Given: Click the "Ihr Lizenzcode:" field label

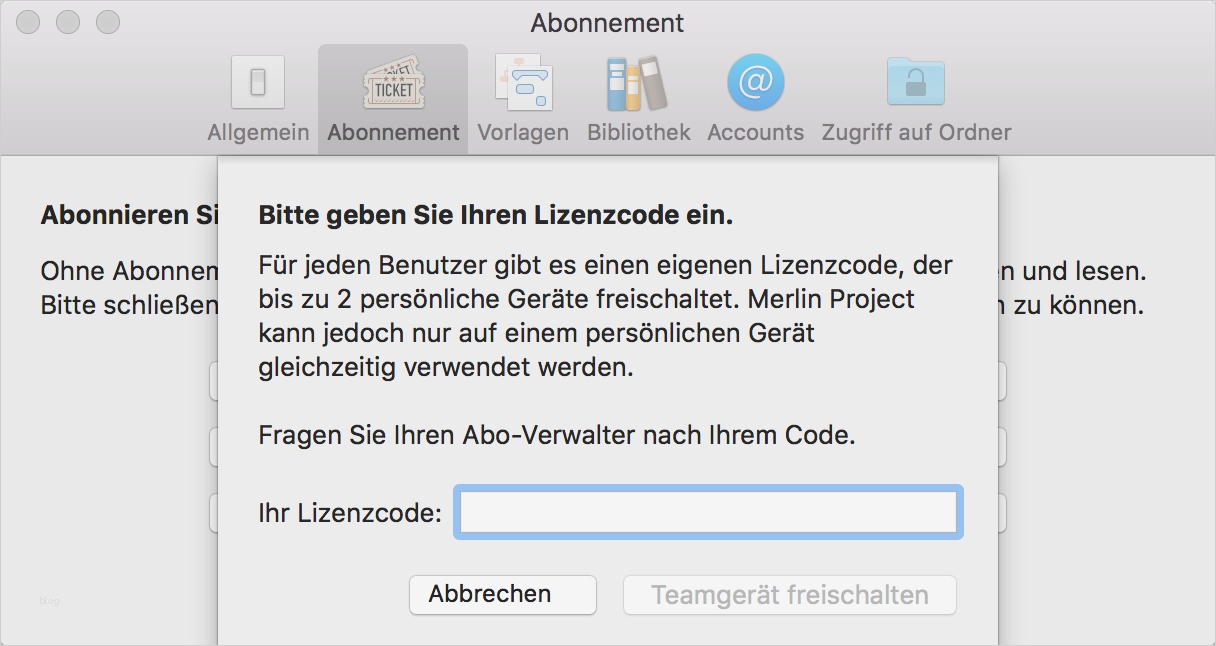Looking at the screenshot, I should coord(349,514).
